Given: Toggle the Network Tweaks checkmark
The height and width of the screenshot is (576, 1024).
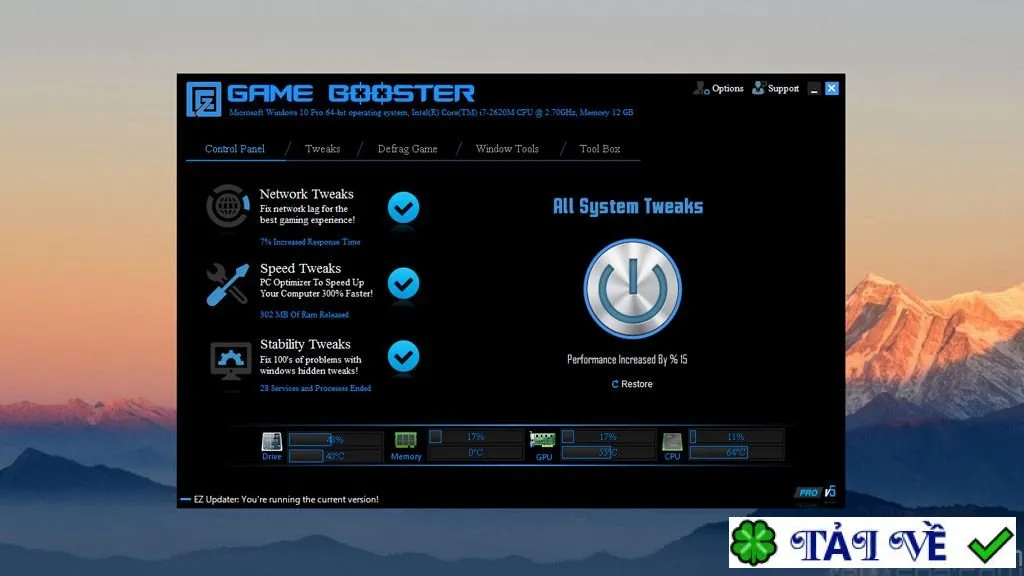Looking at the screenshot, I should 404,208.
